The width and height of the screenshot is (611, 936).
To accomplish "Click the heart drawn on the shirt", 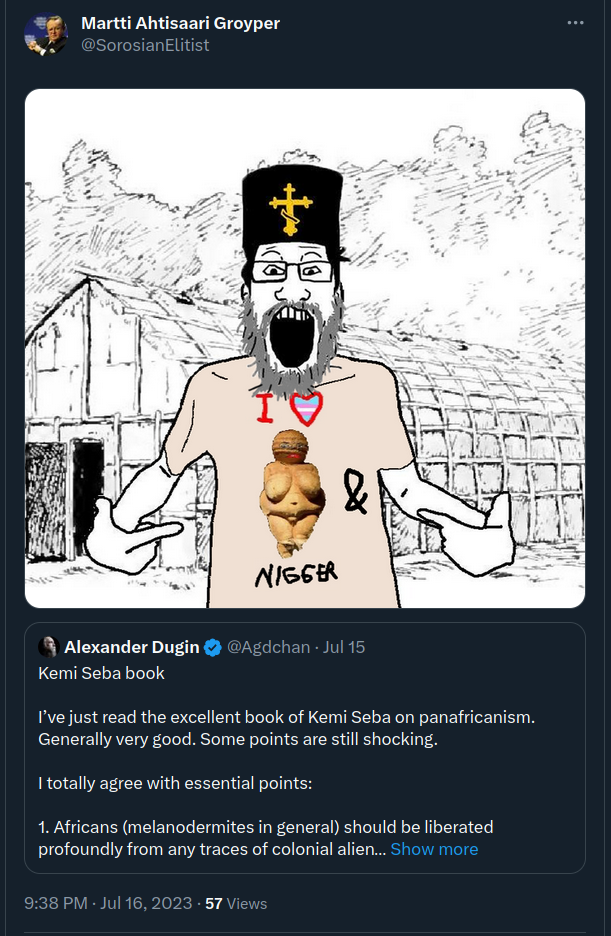I will (x=307, y=407).
